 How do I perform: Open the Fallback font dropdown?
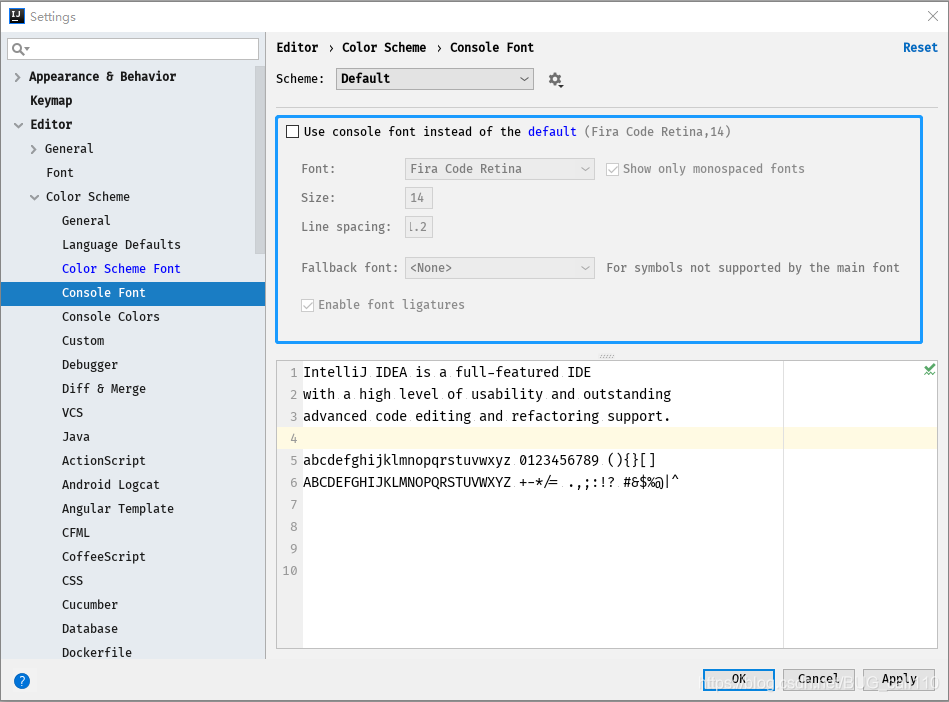click(499, 268)
